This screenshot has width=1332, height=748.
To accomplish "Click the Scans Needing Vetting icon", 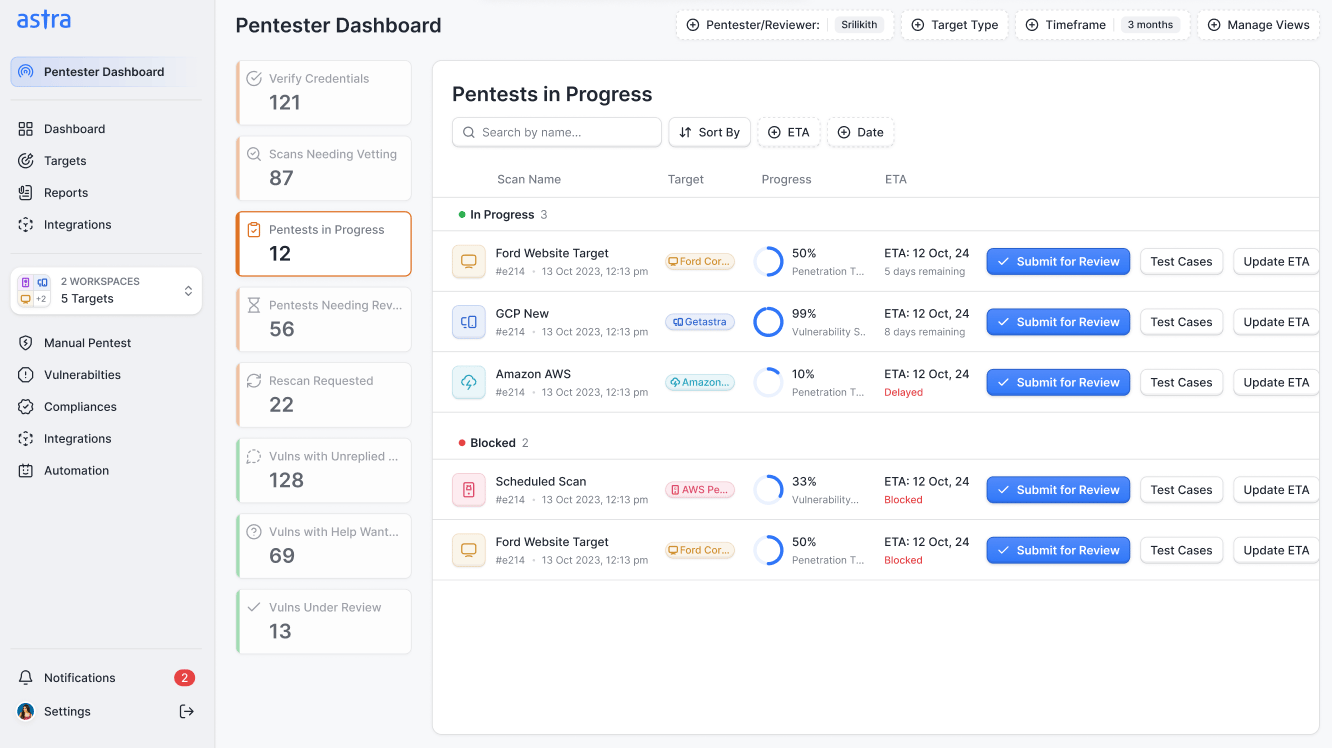I will (x=254, y=154).
